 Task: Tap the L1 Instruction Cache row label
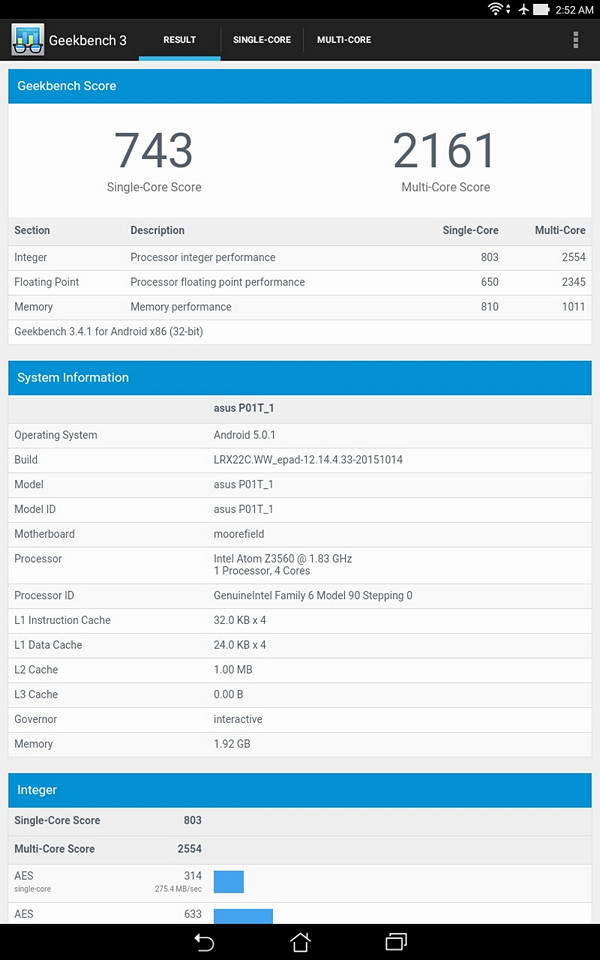pos(62,620)
